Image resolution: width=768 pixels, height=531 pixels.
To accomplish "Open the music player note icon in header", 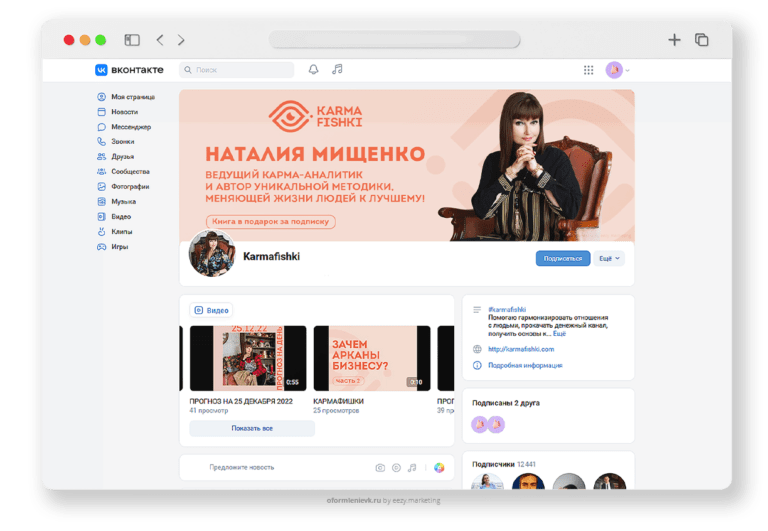I will coord(337,70).
